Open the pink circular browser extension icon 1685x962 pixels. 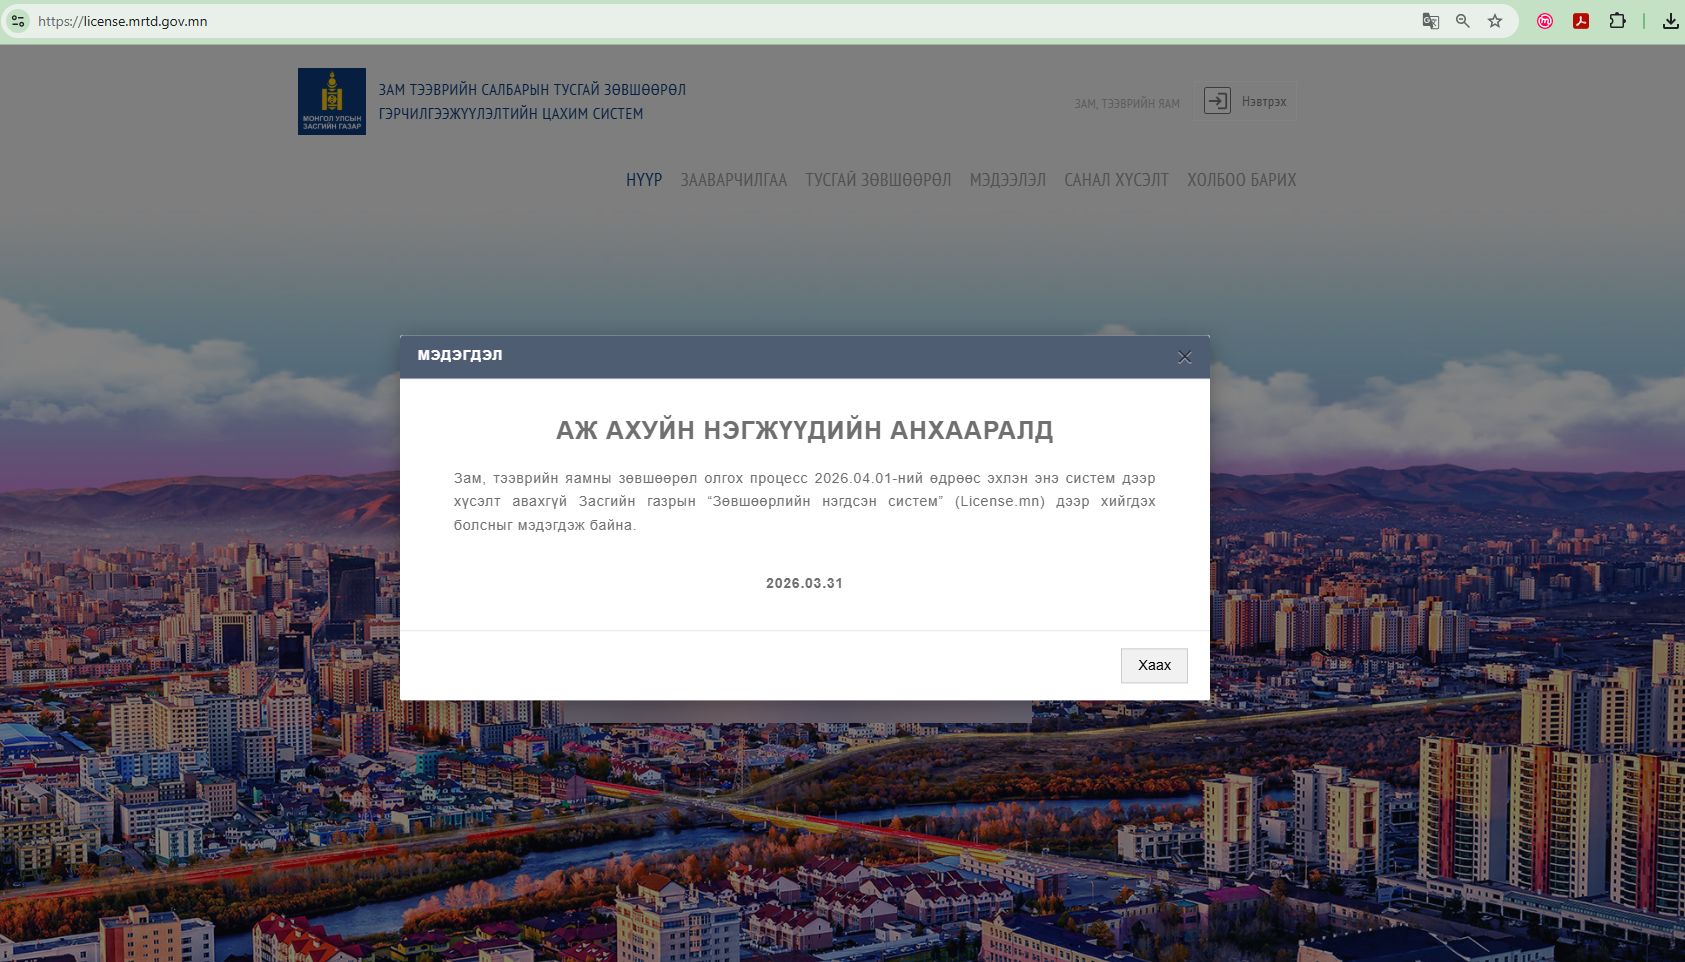[x=1545, y=21]
